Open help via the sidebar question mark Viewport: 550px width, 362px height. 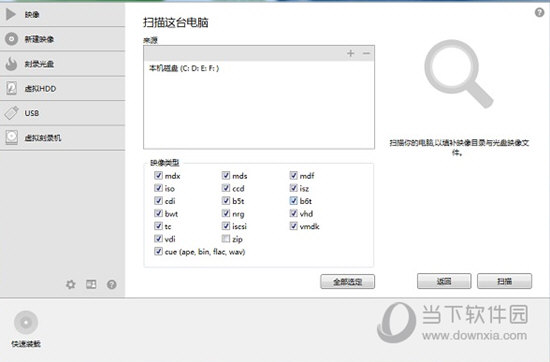click(112, 284)
